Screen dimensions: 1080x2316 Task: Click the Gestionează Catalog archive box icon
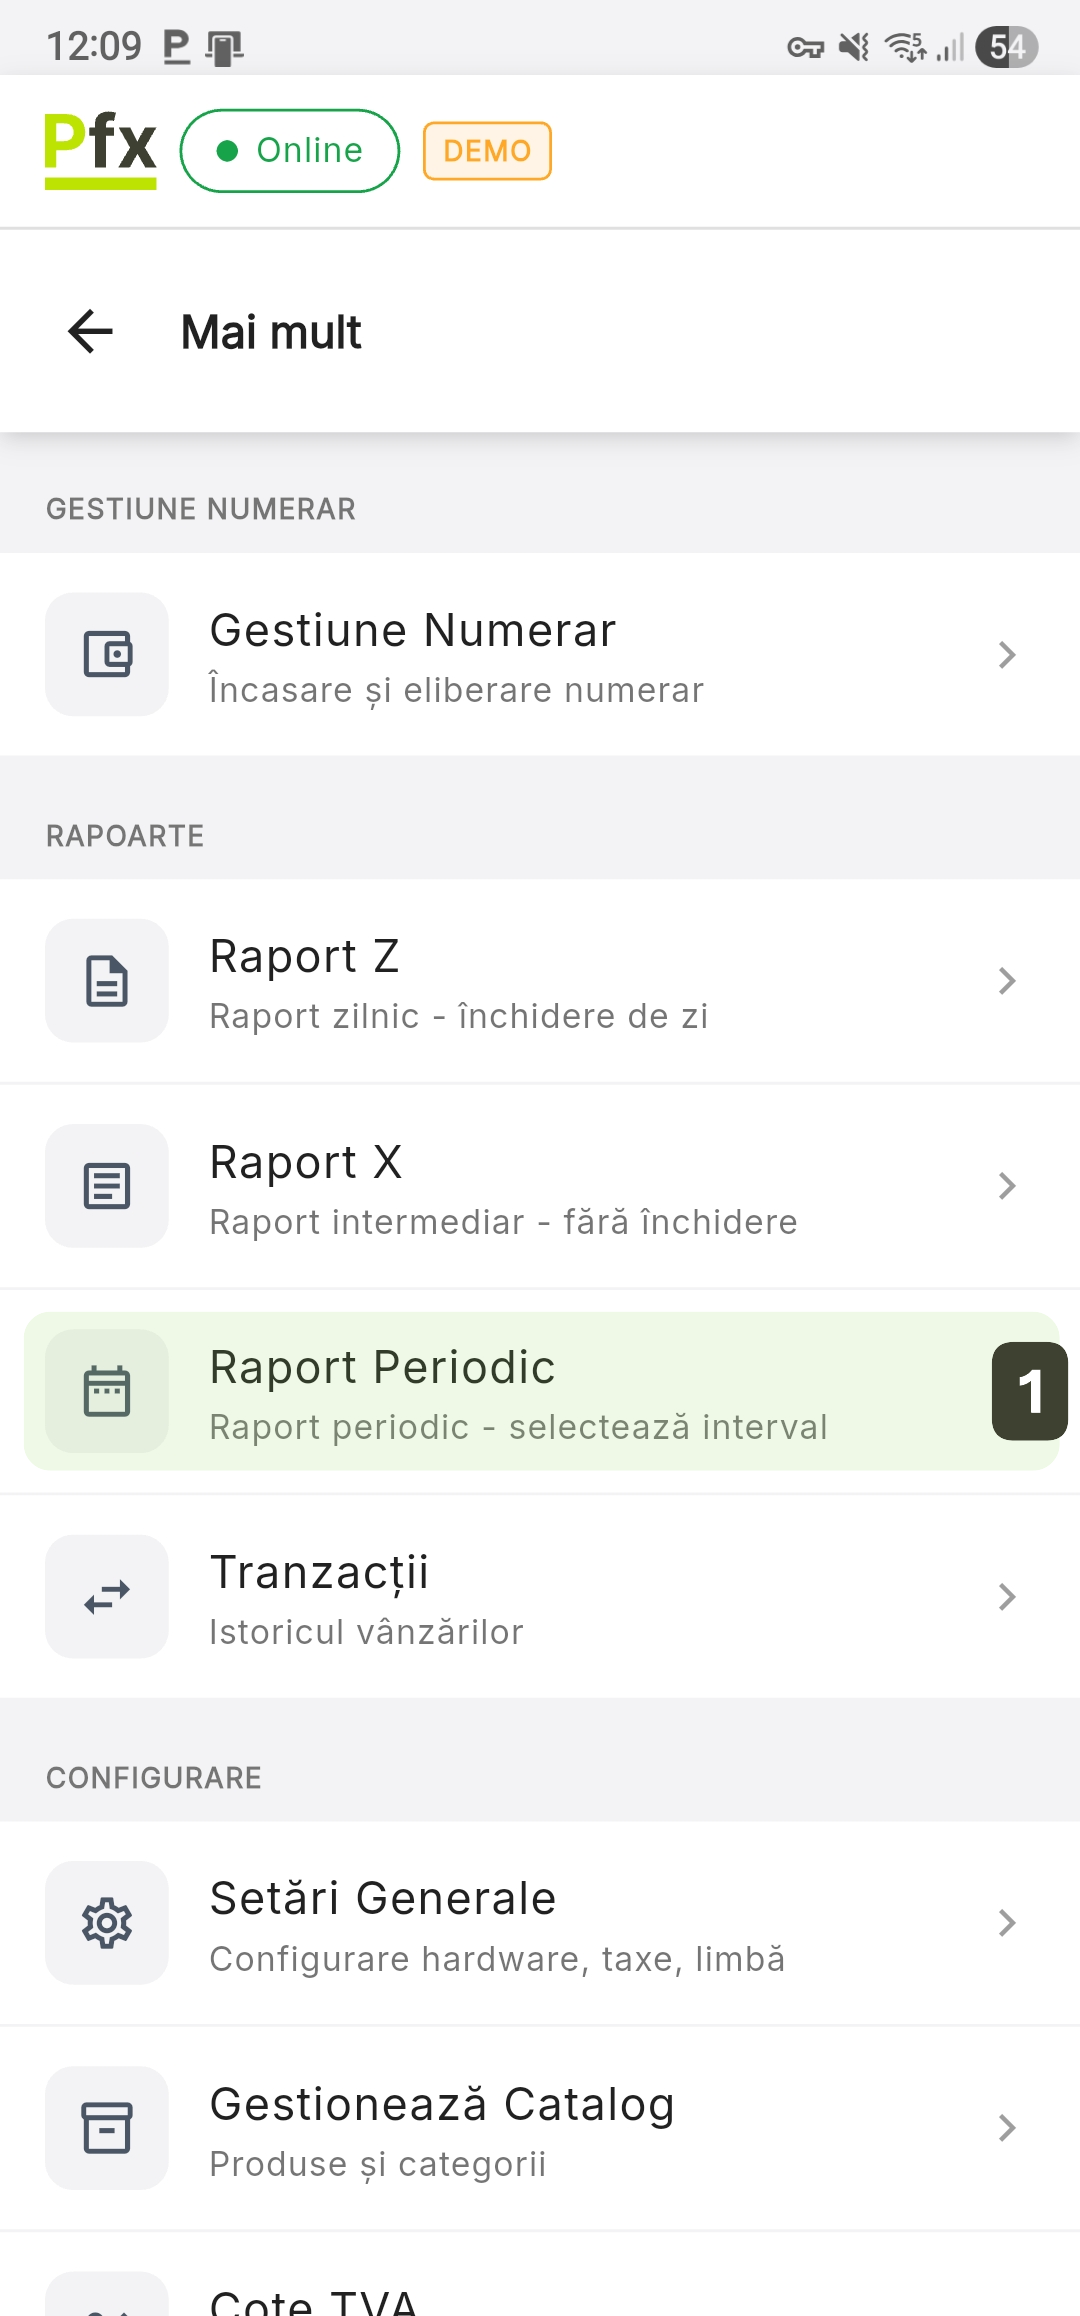pyautogui.click(x=107, y=2128)
